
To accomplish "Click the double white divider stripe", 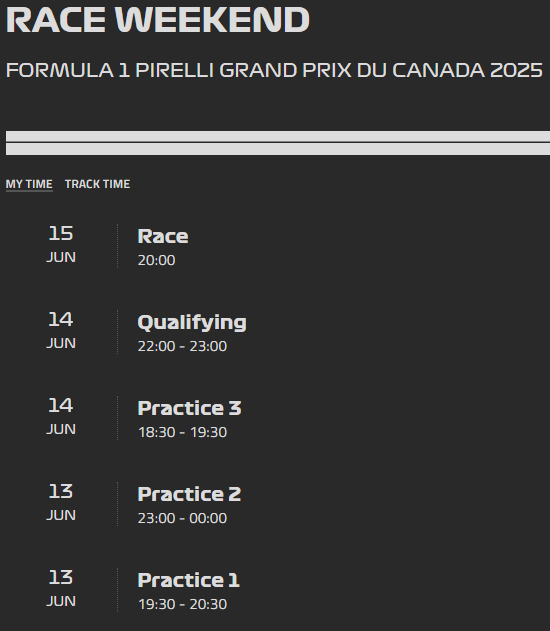I will 278,143.
